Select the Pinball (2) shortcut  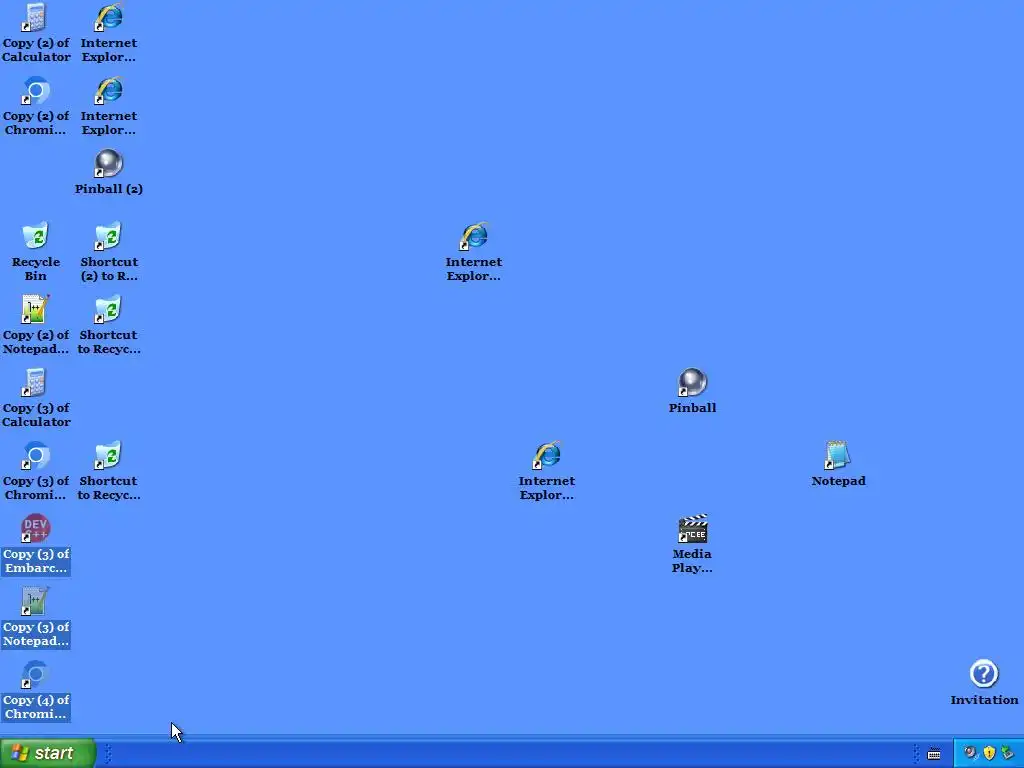(x=108, y=172)
